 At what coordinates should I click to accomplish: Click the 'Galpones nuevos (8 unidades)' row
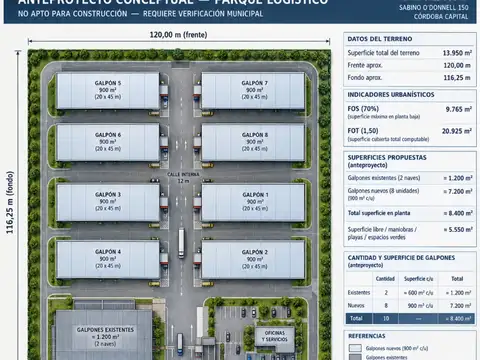pyautogui.click(x=410, y=194)
